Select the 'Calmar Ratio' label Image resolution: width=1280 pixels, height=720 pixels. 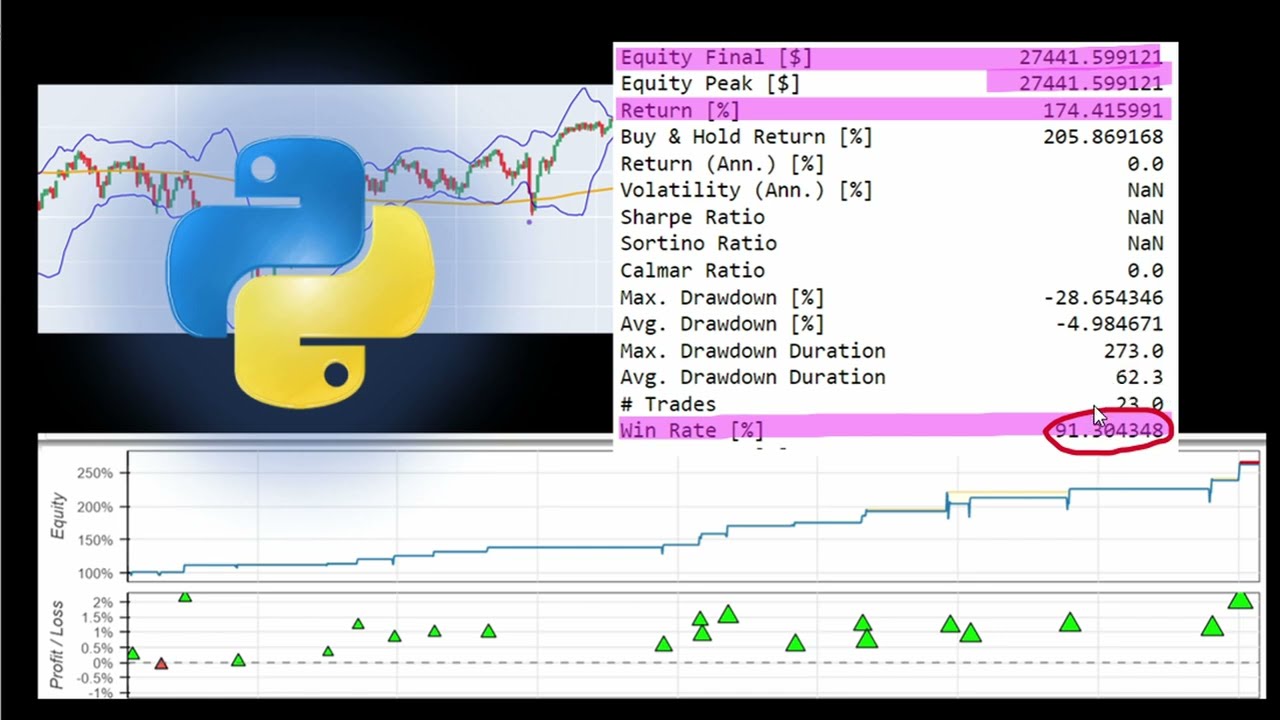[692, 270]
